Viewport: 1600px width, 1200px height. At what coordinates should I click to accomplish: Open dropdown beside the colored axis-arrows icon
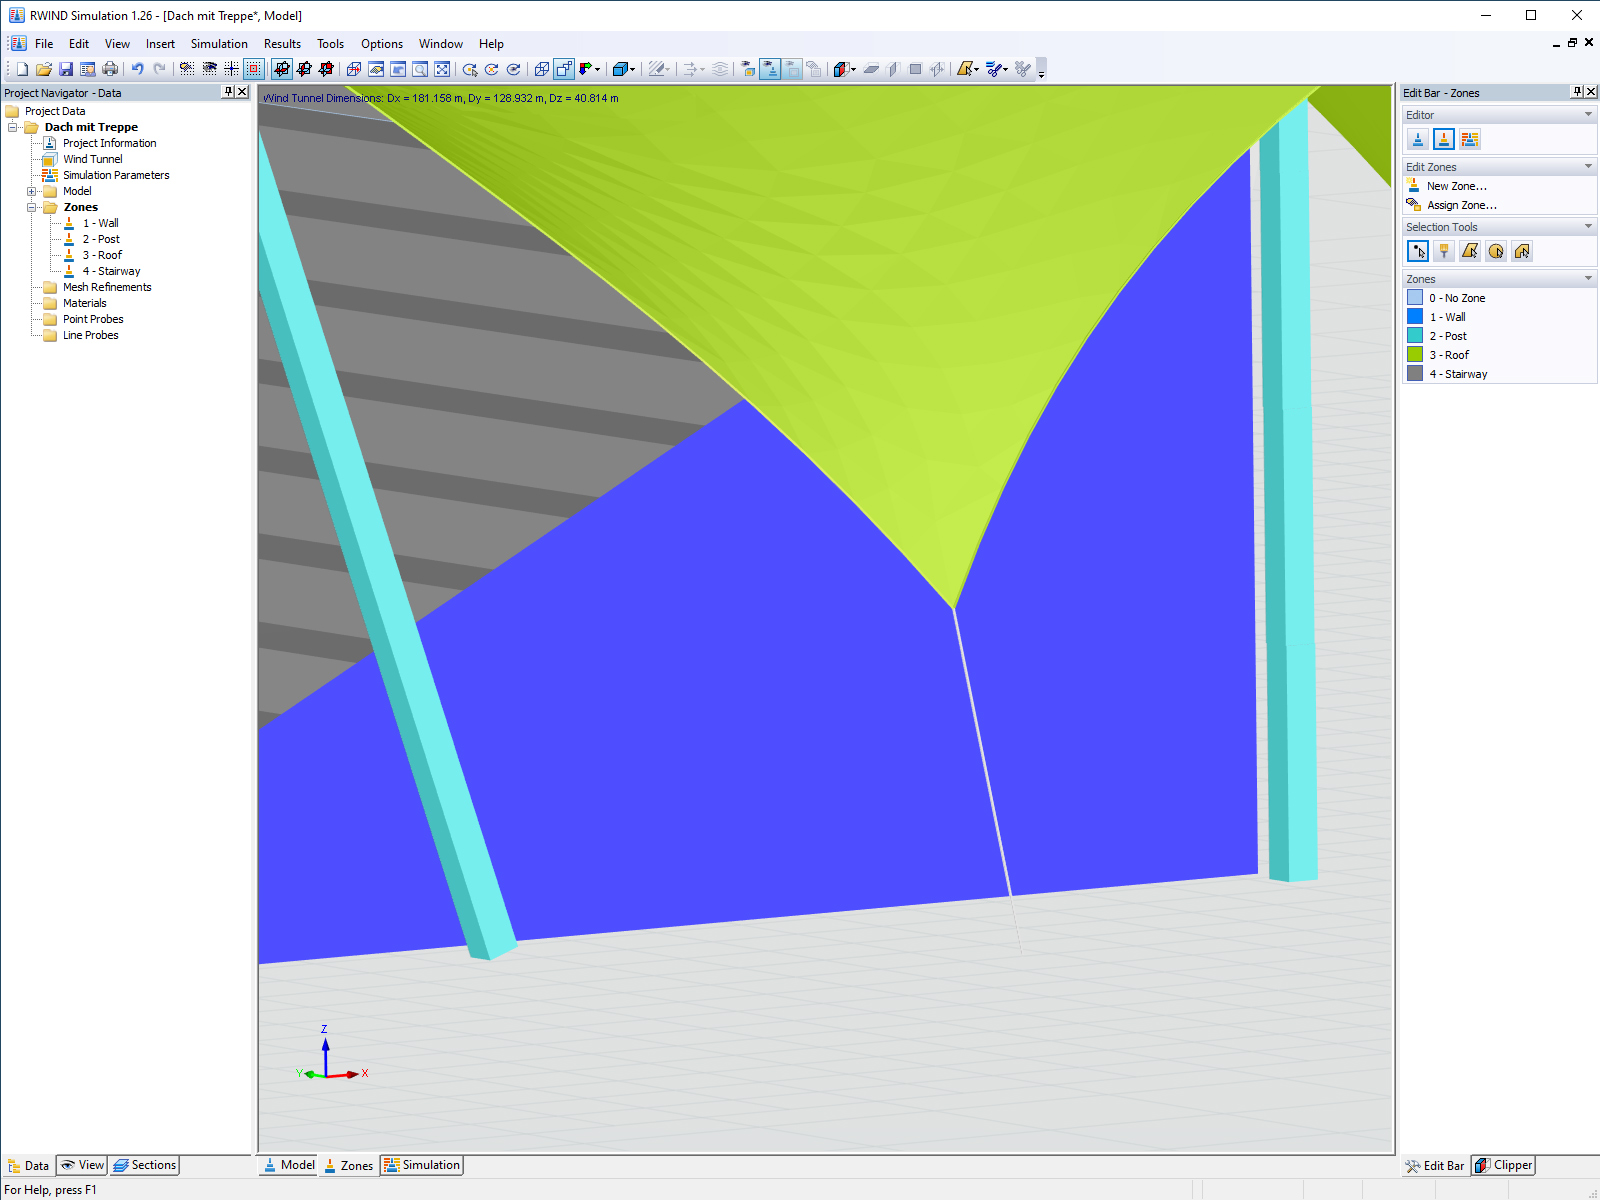point(597,69)
